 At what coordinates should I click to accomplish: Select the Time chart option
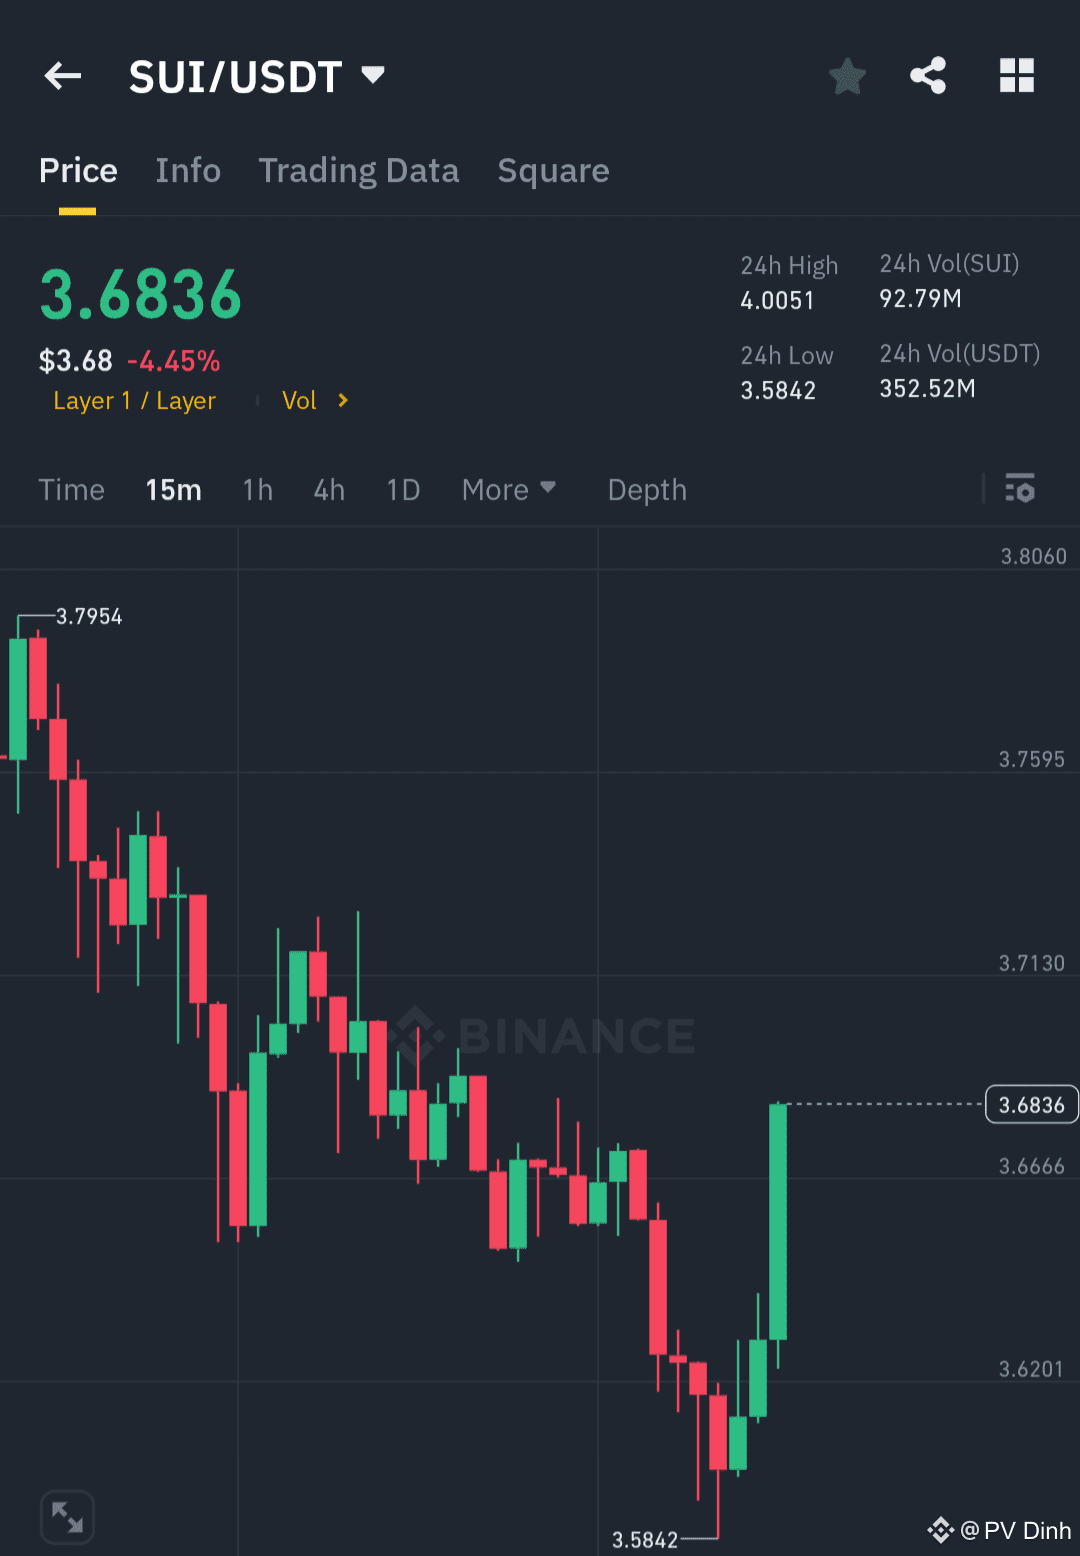[71, 490]
